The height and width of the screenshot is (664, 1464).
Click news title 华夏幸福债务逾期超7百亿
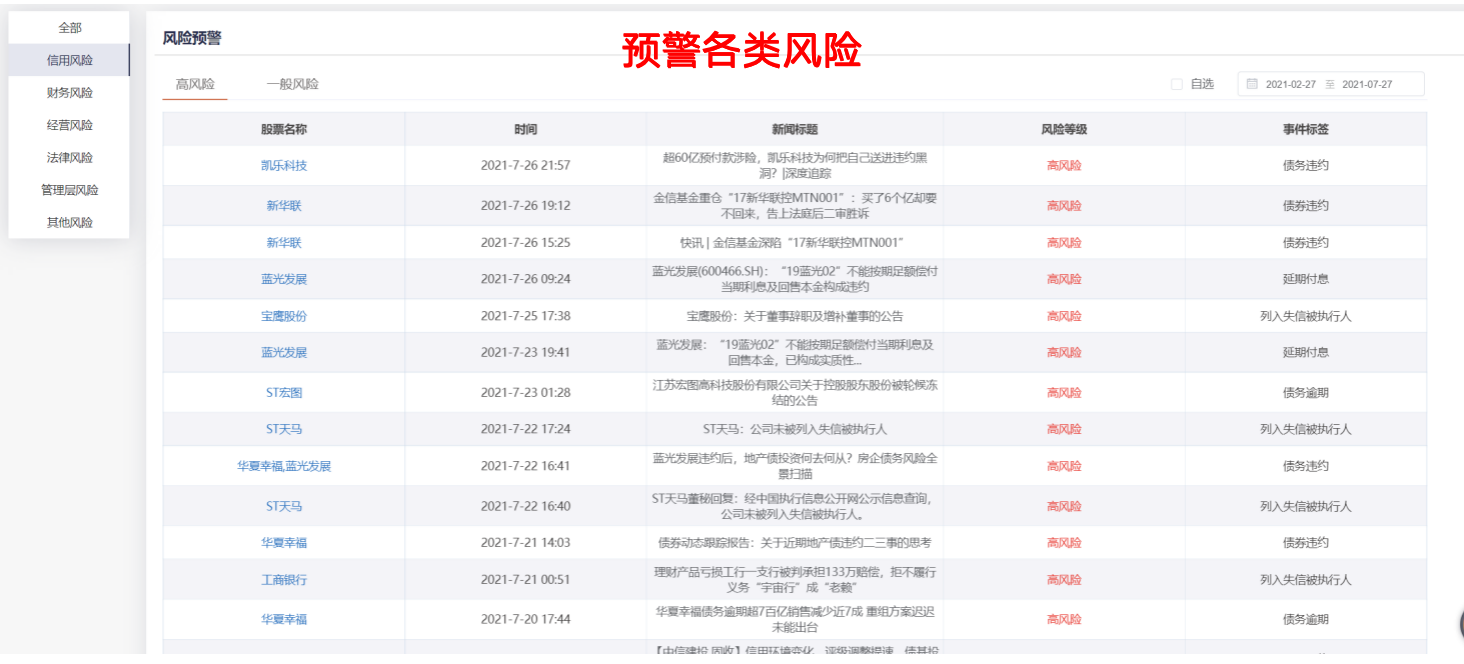[x=795, y=619]
